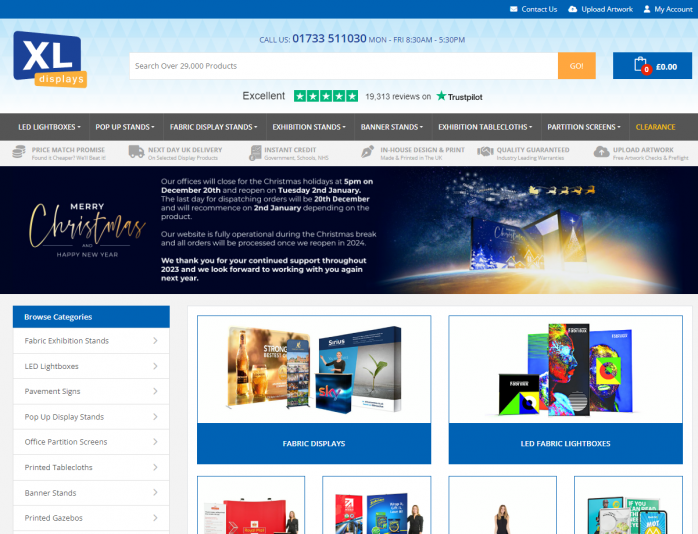Click the Instant Credit calculator icon
The image size is (698, 534).
click(x=255, y=153)
